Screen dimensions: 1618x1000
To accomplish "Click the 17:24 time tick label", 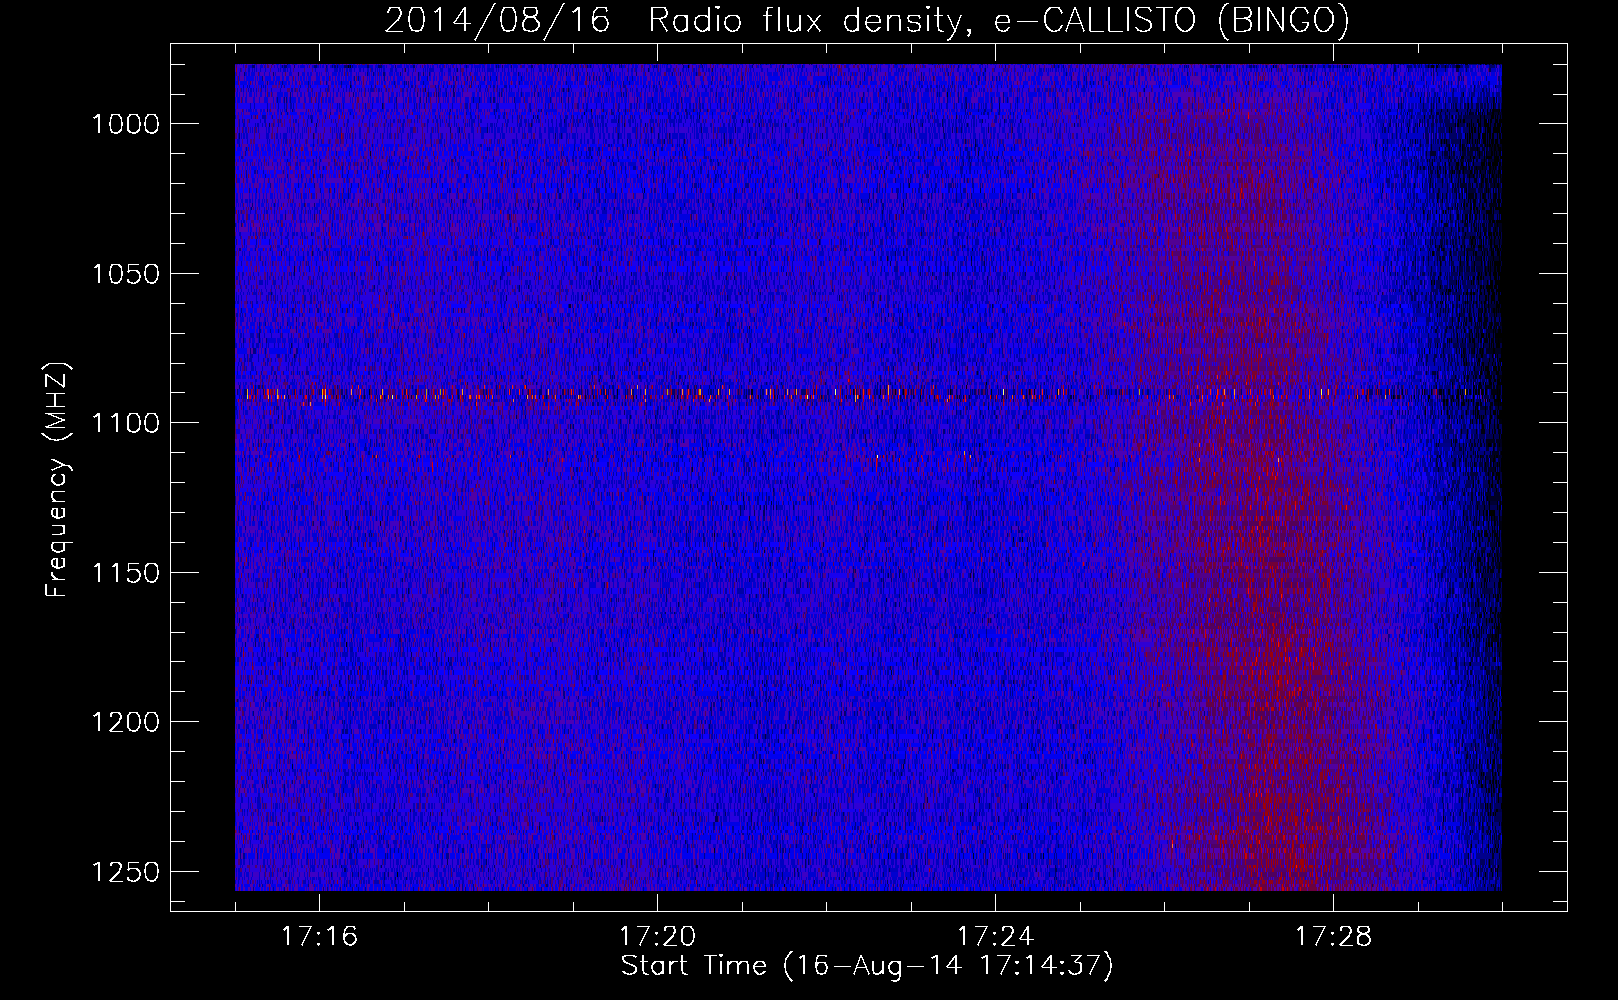I will (995, 937).
